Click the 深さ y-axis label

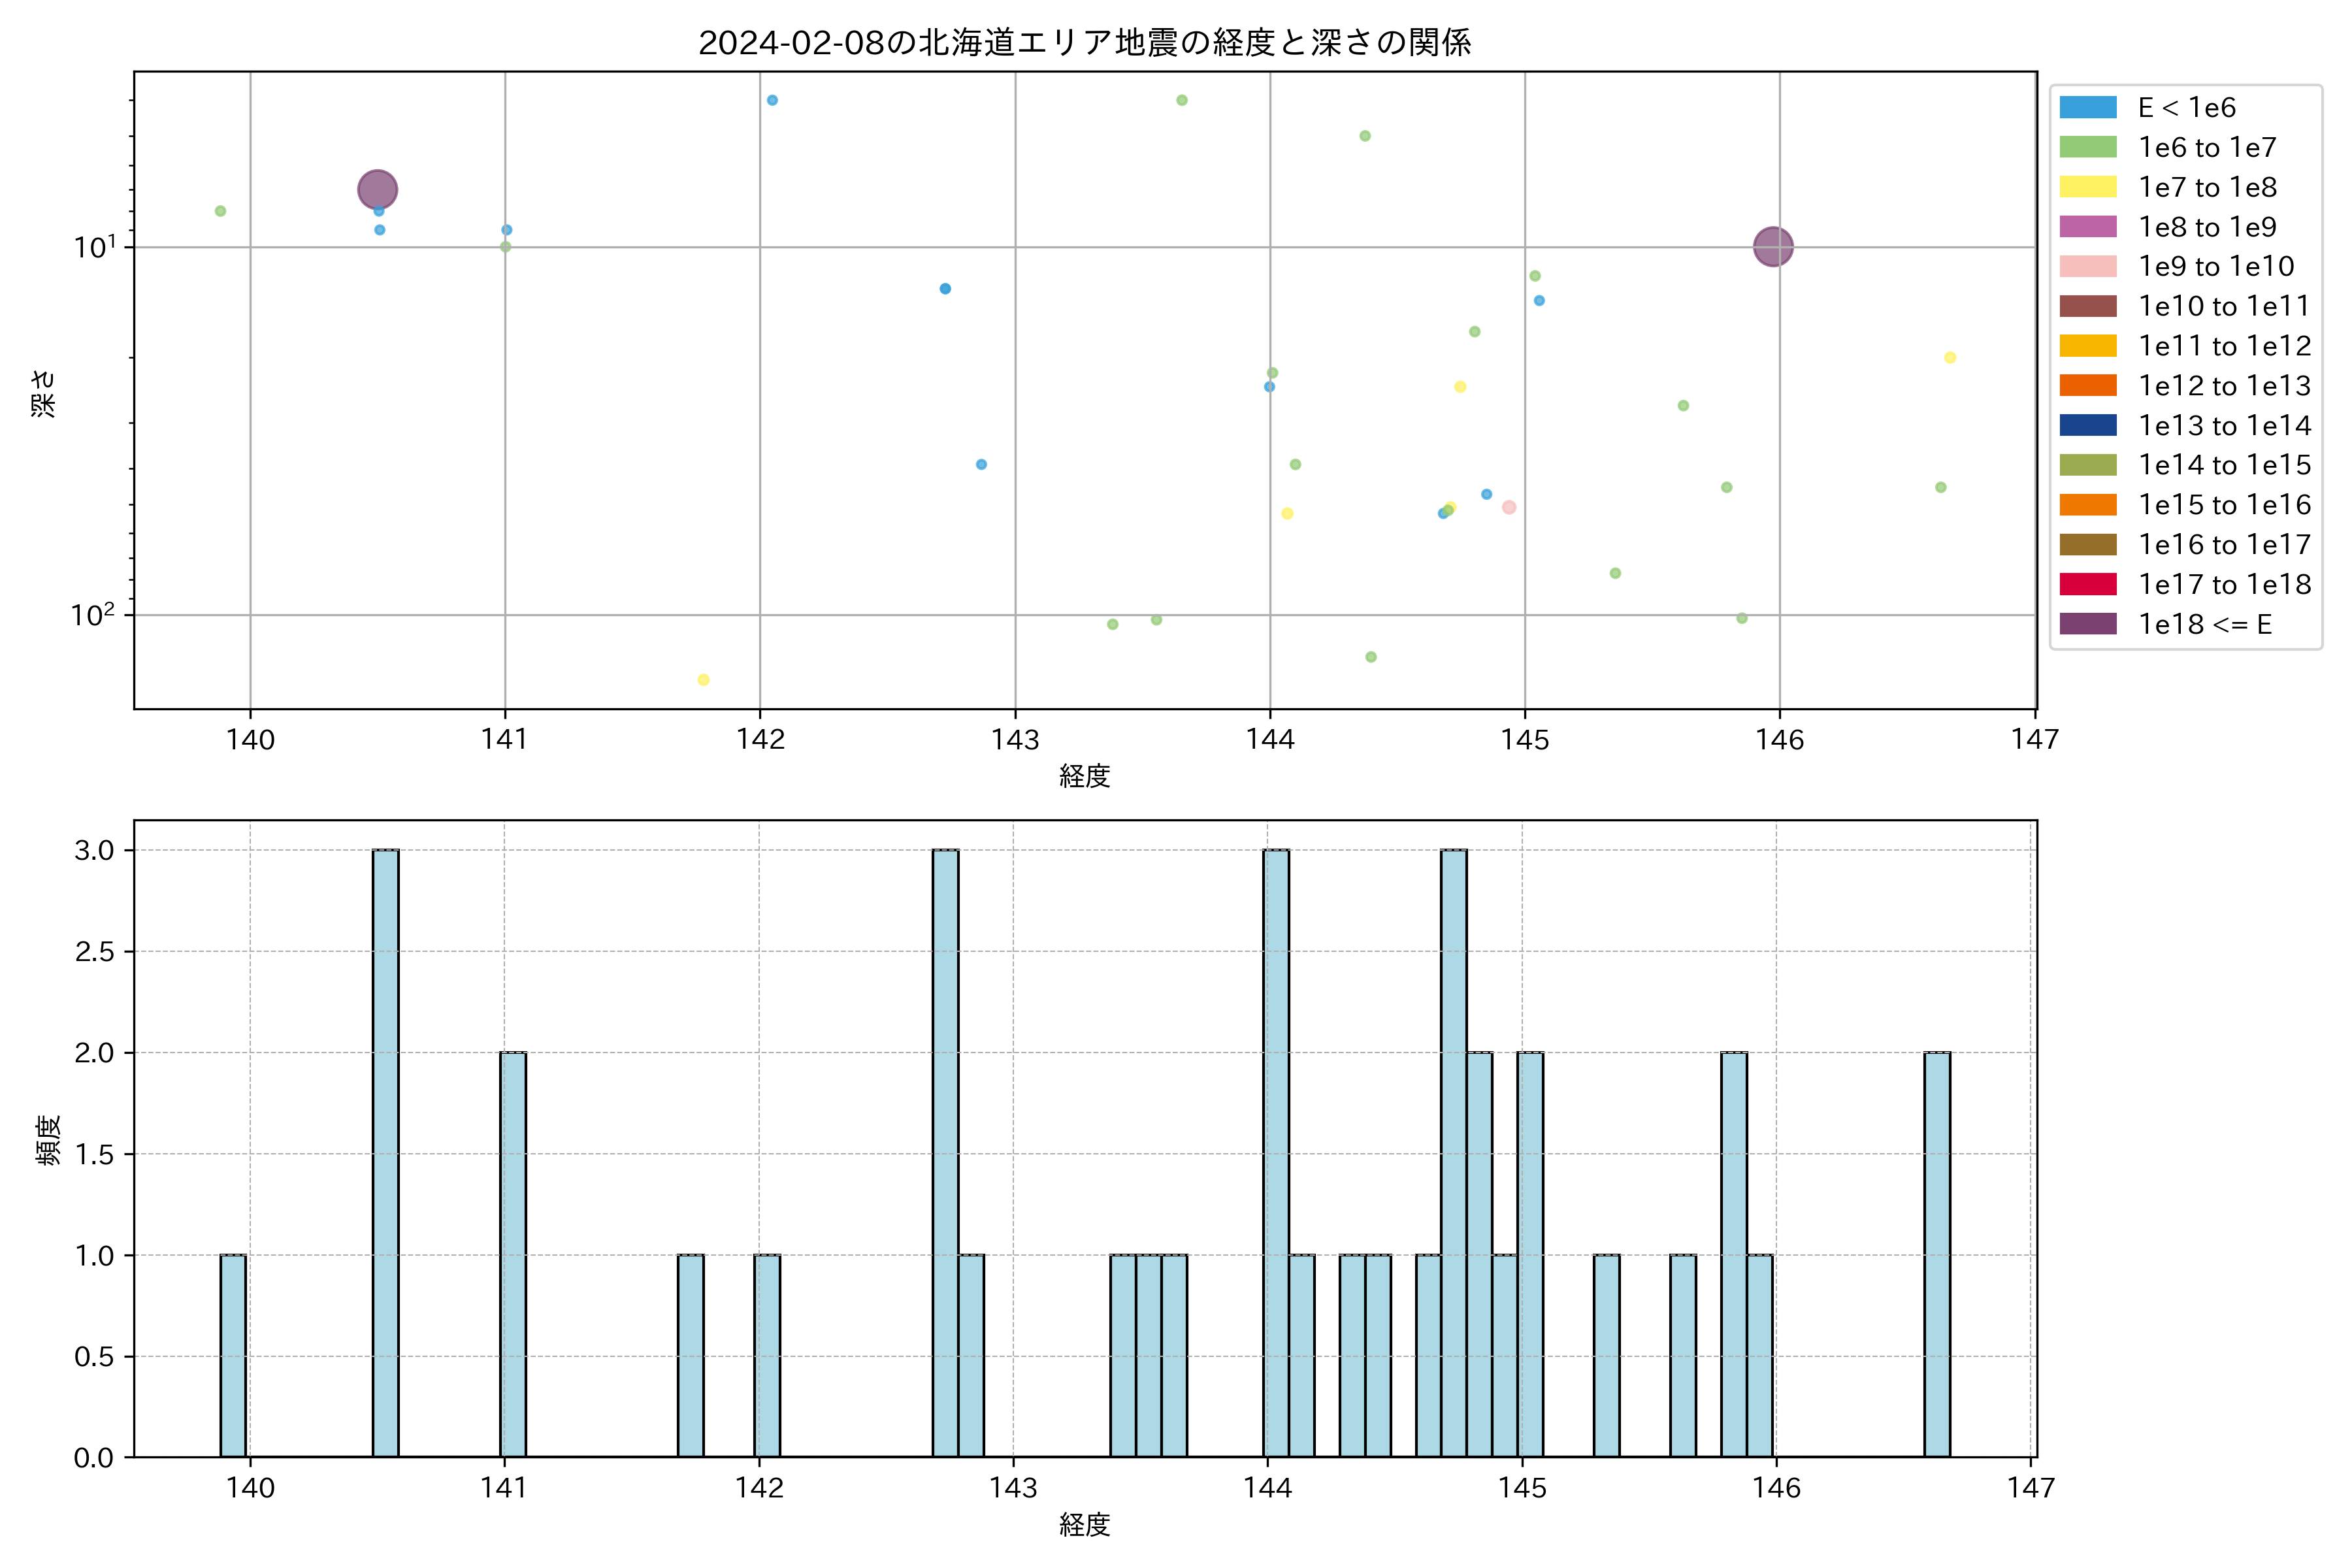44,393
